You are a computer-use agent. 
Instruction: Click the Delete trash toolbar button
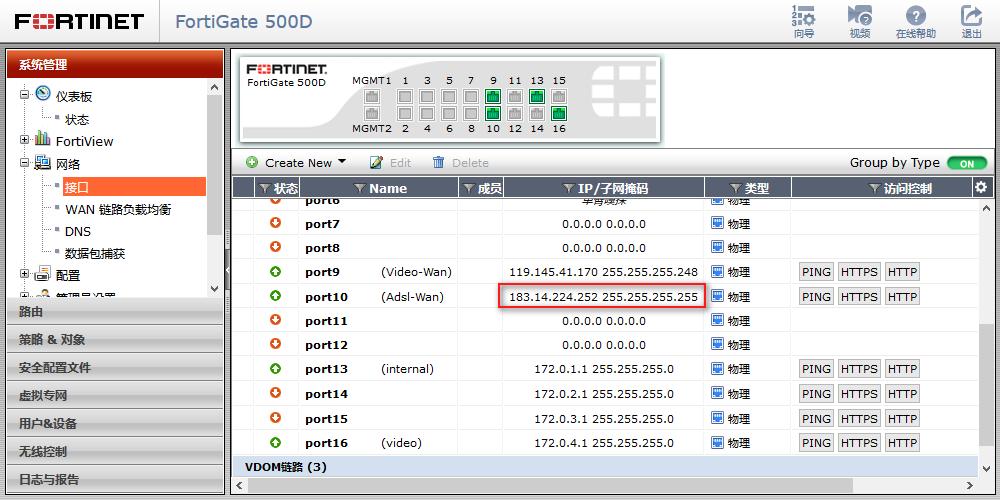[x=460, y=163]
